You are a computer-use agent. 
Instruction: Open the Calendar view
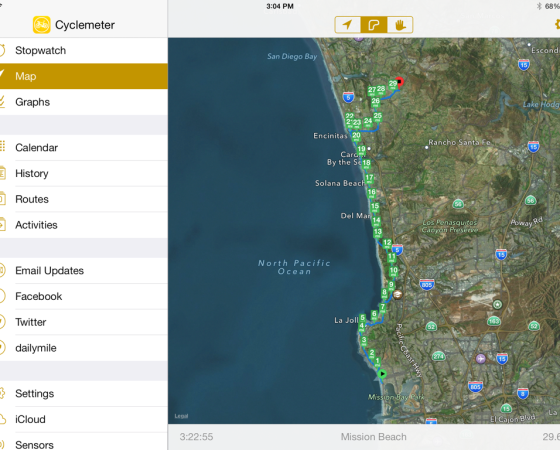tap(84, 148)
